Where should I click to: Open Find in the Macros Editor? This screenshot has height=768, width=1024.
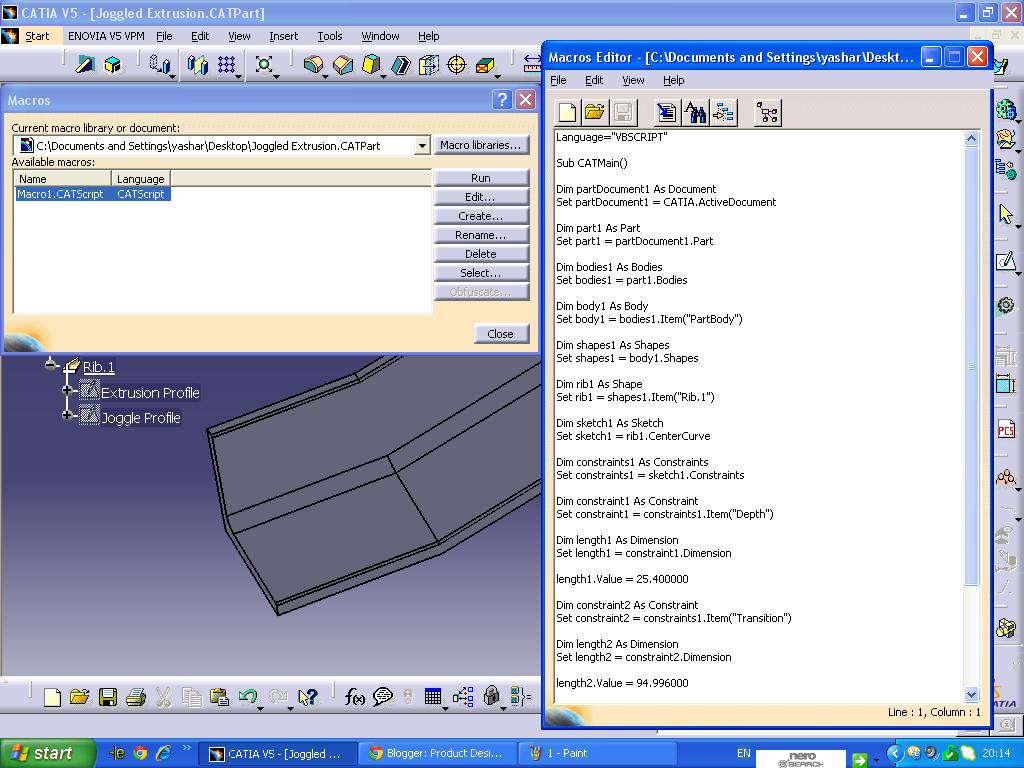(697, 112)
